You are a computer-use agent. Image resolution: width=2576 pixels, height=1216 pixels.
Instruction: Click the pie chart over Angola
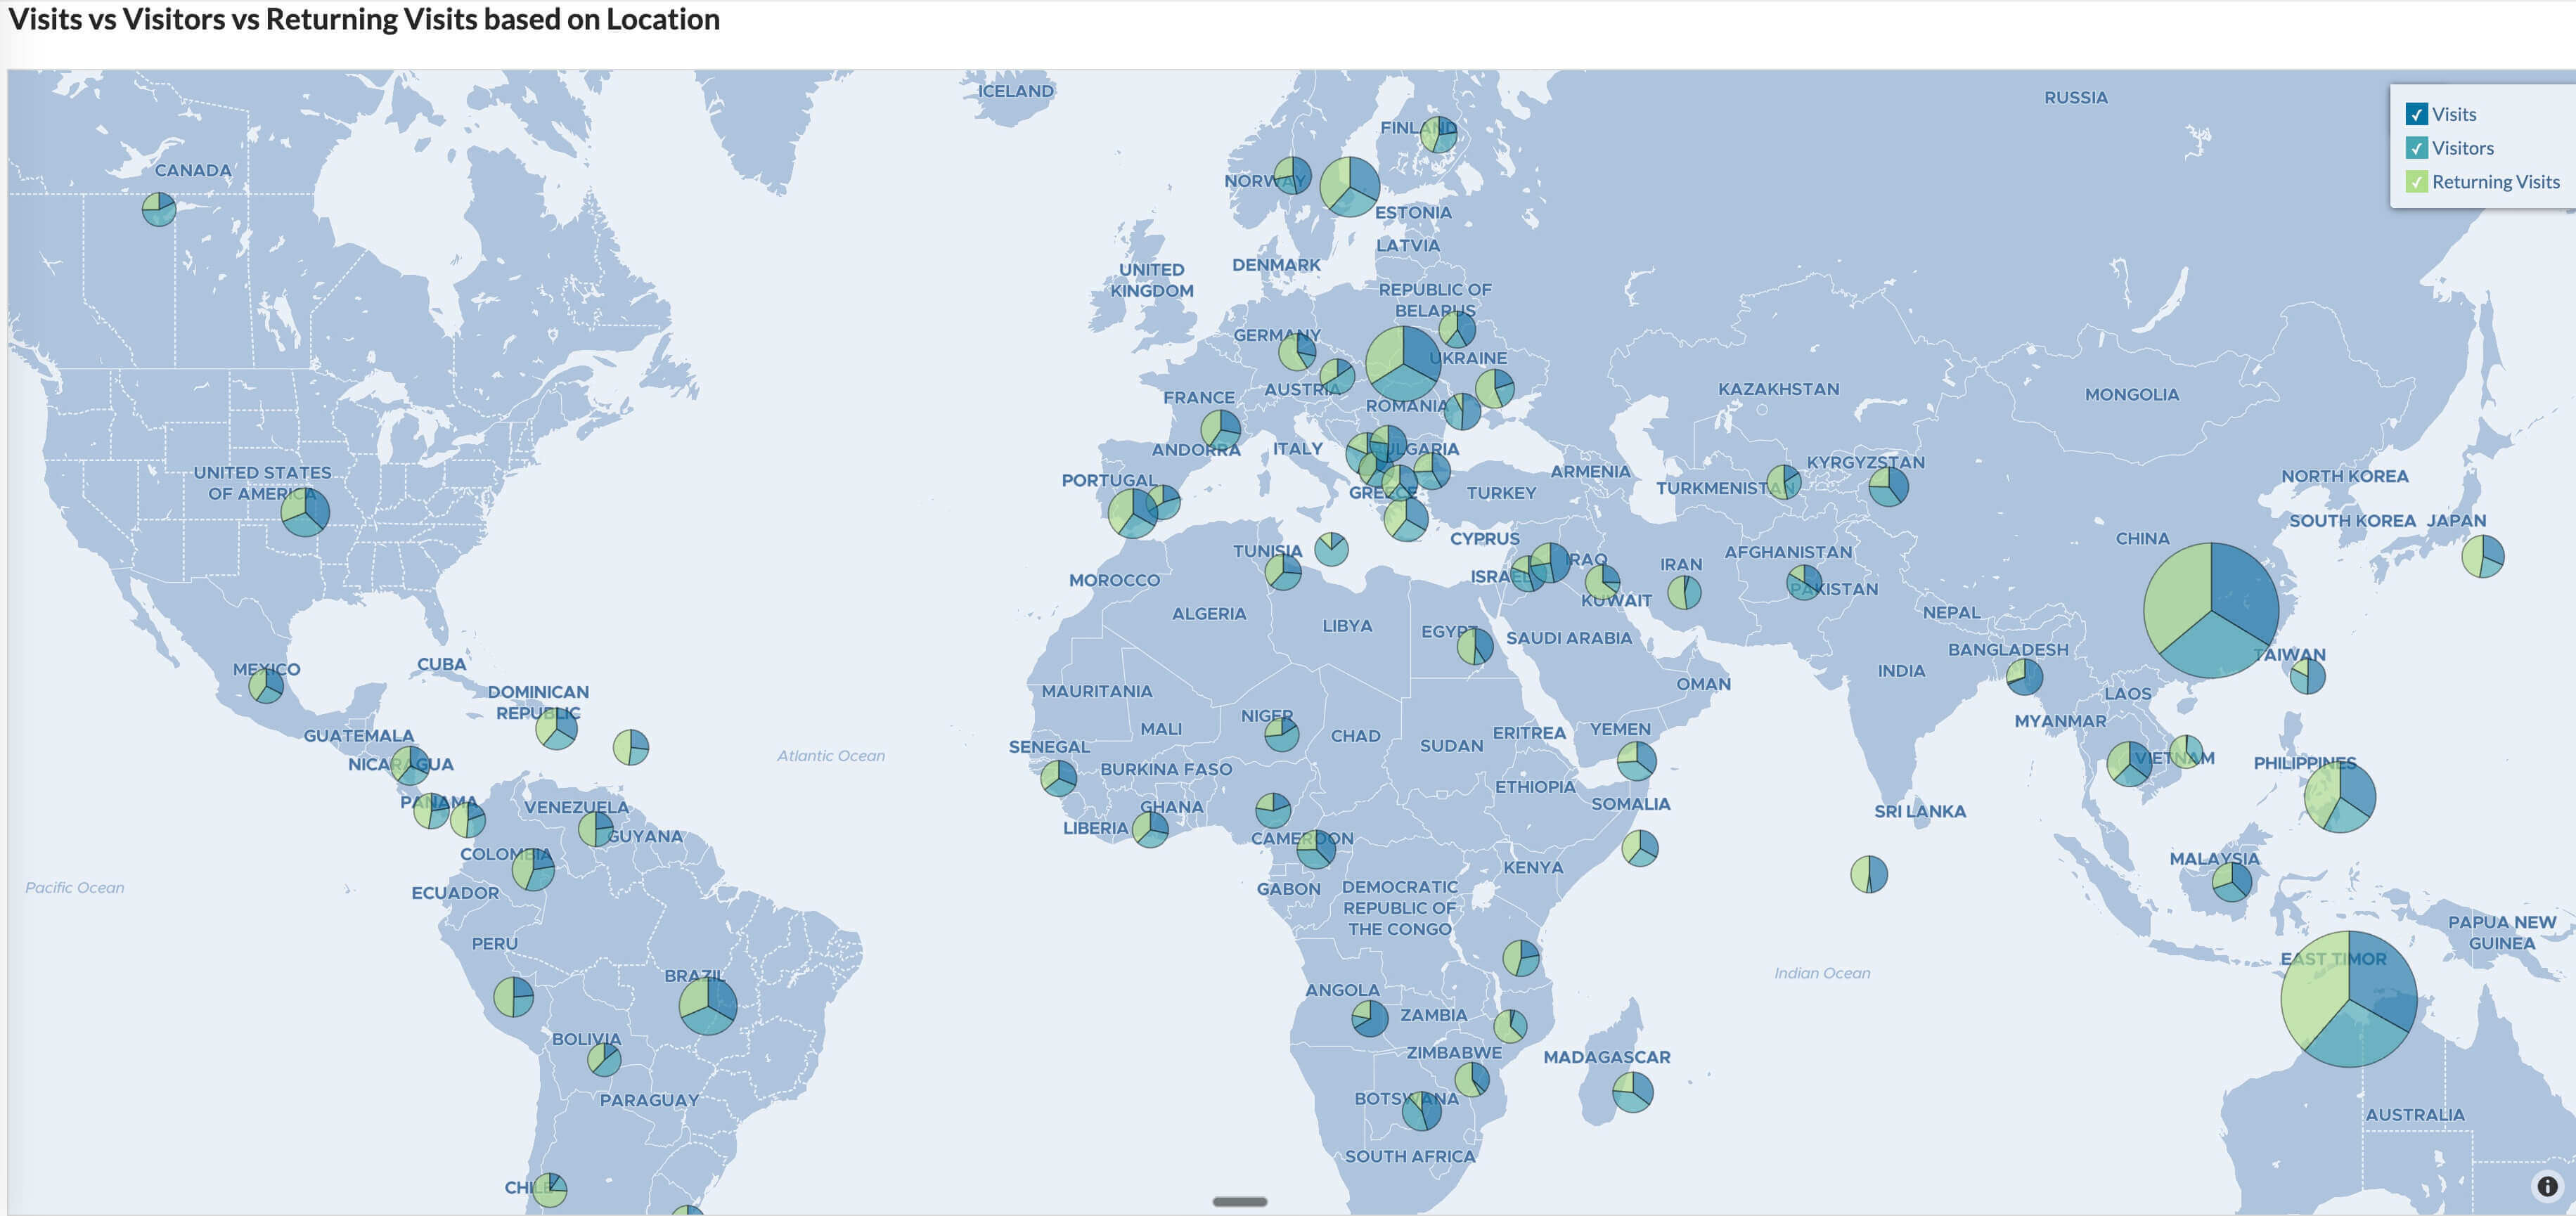click(1370, 1019)
